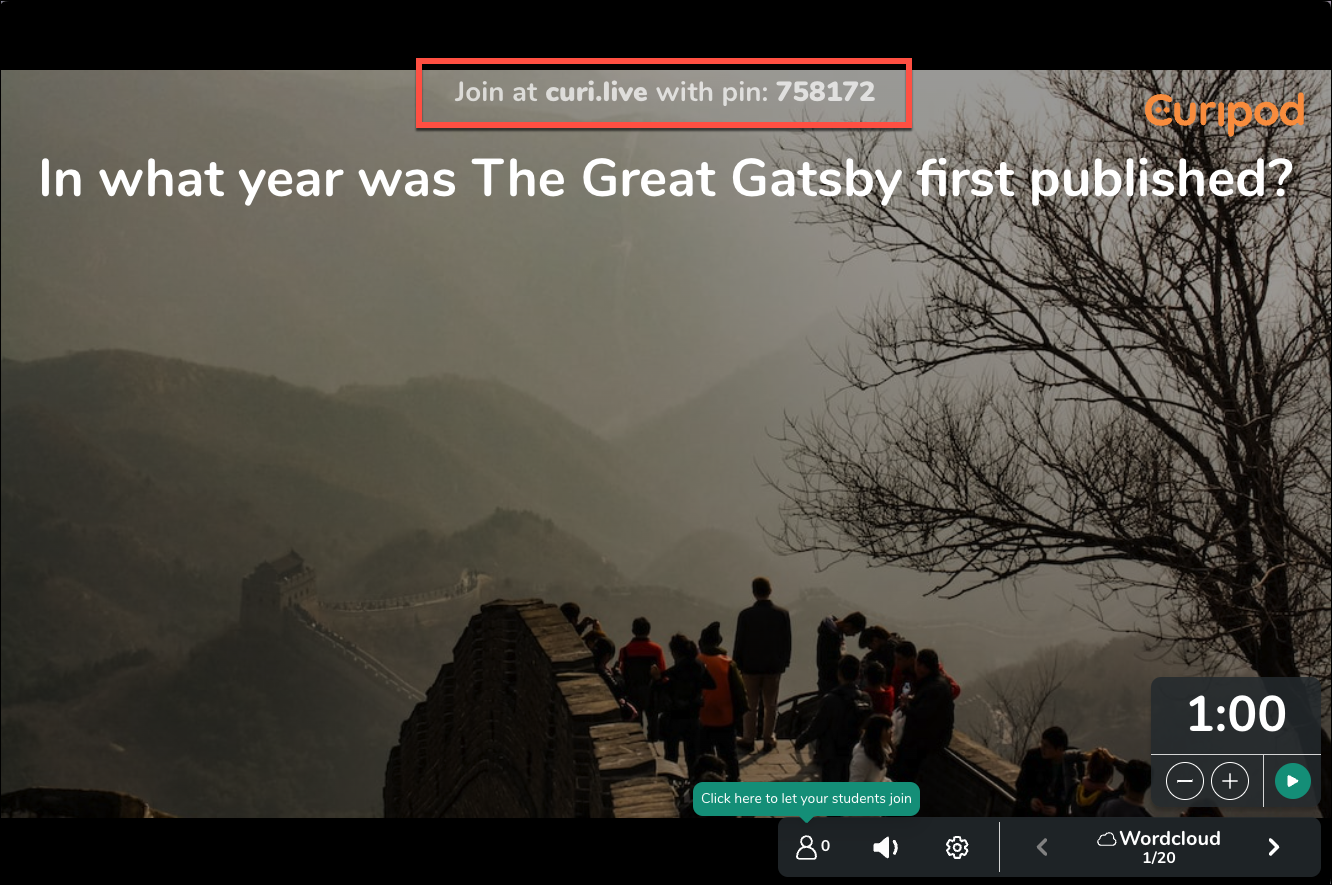Click the 1:00 timer display

(1237, 715)
